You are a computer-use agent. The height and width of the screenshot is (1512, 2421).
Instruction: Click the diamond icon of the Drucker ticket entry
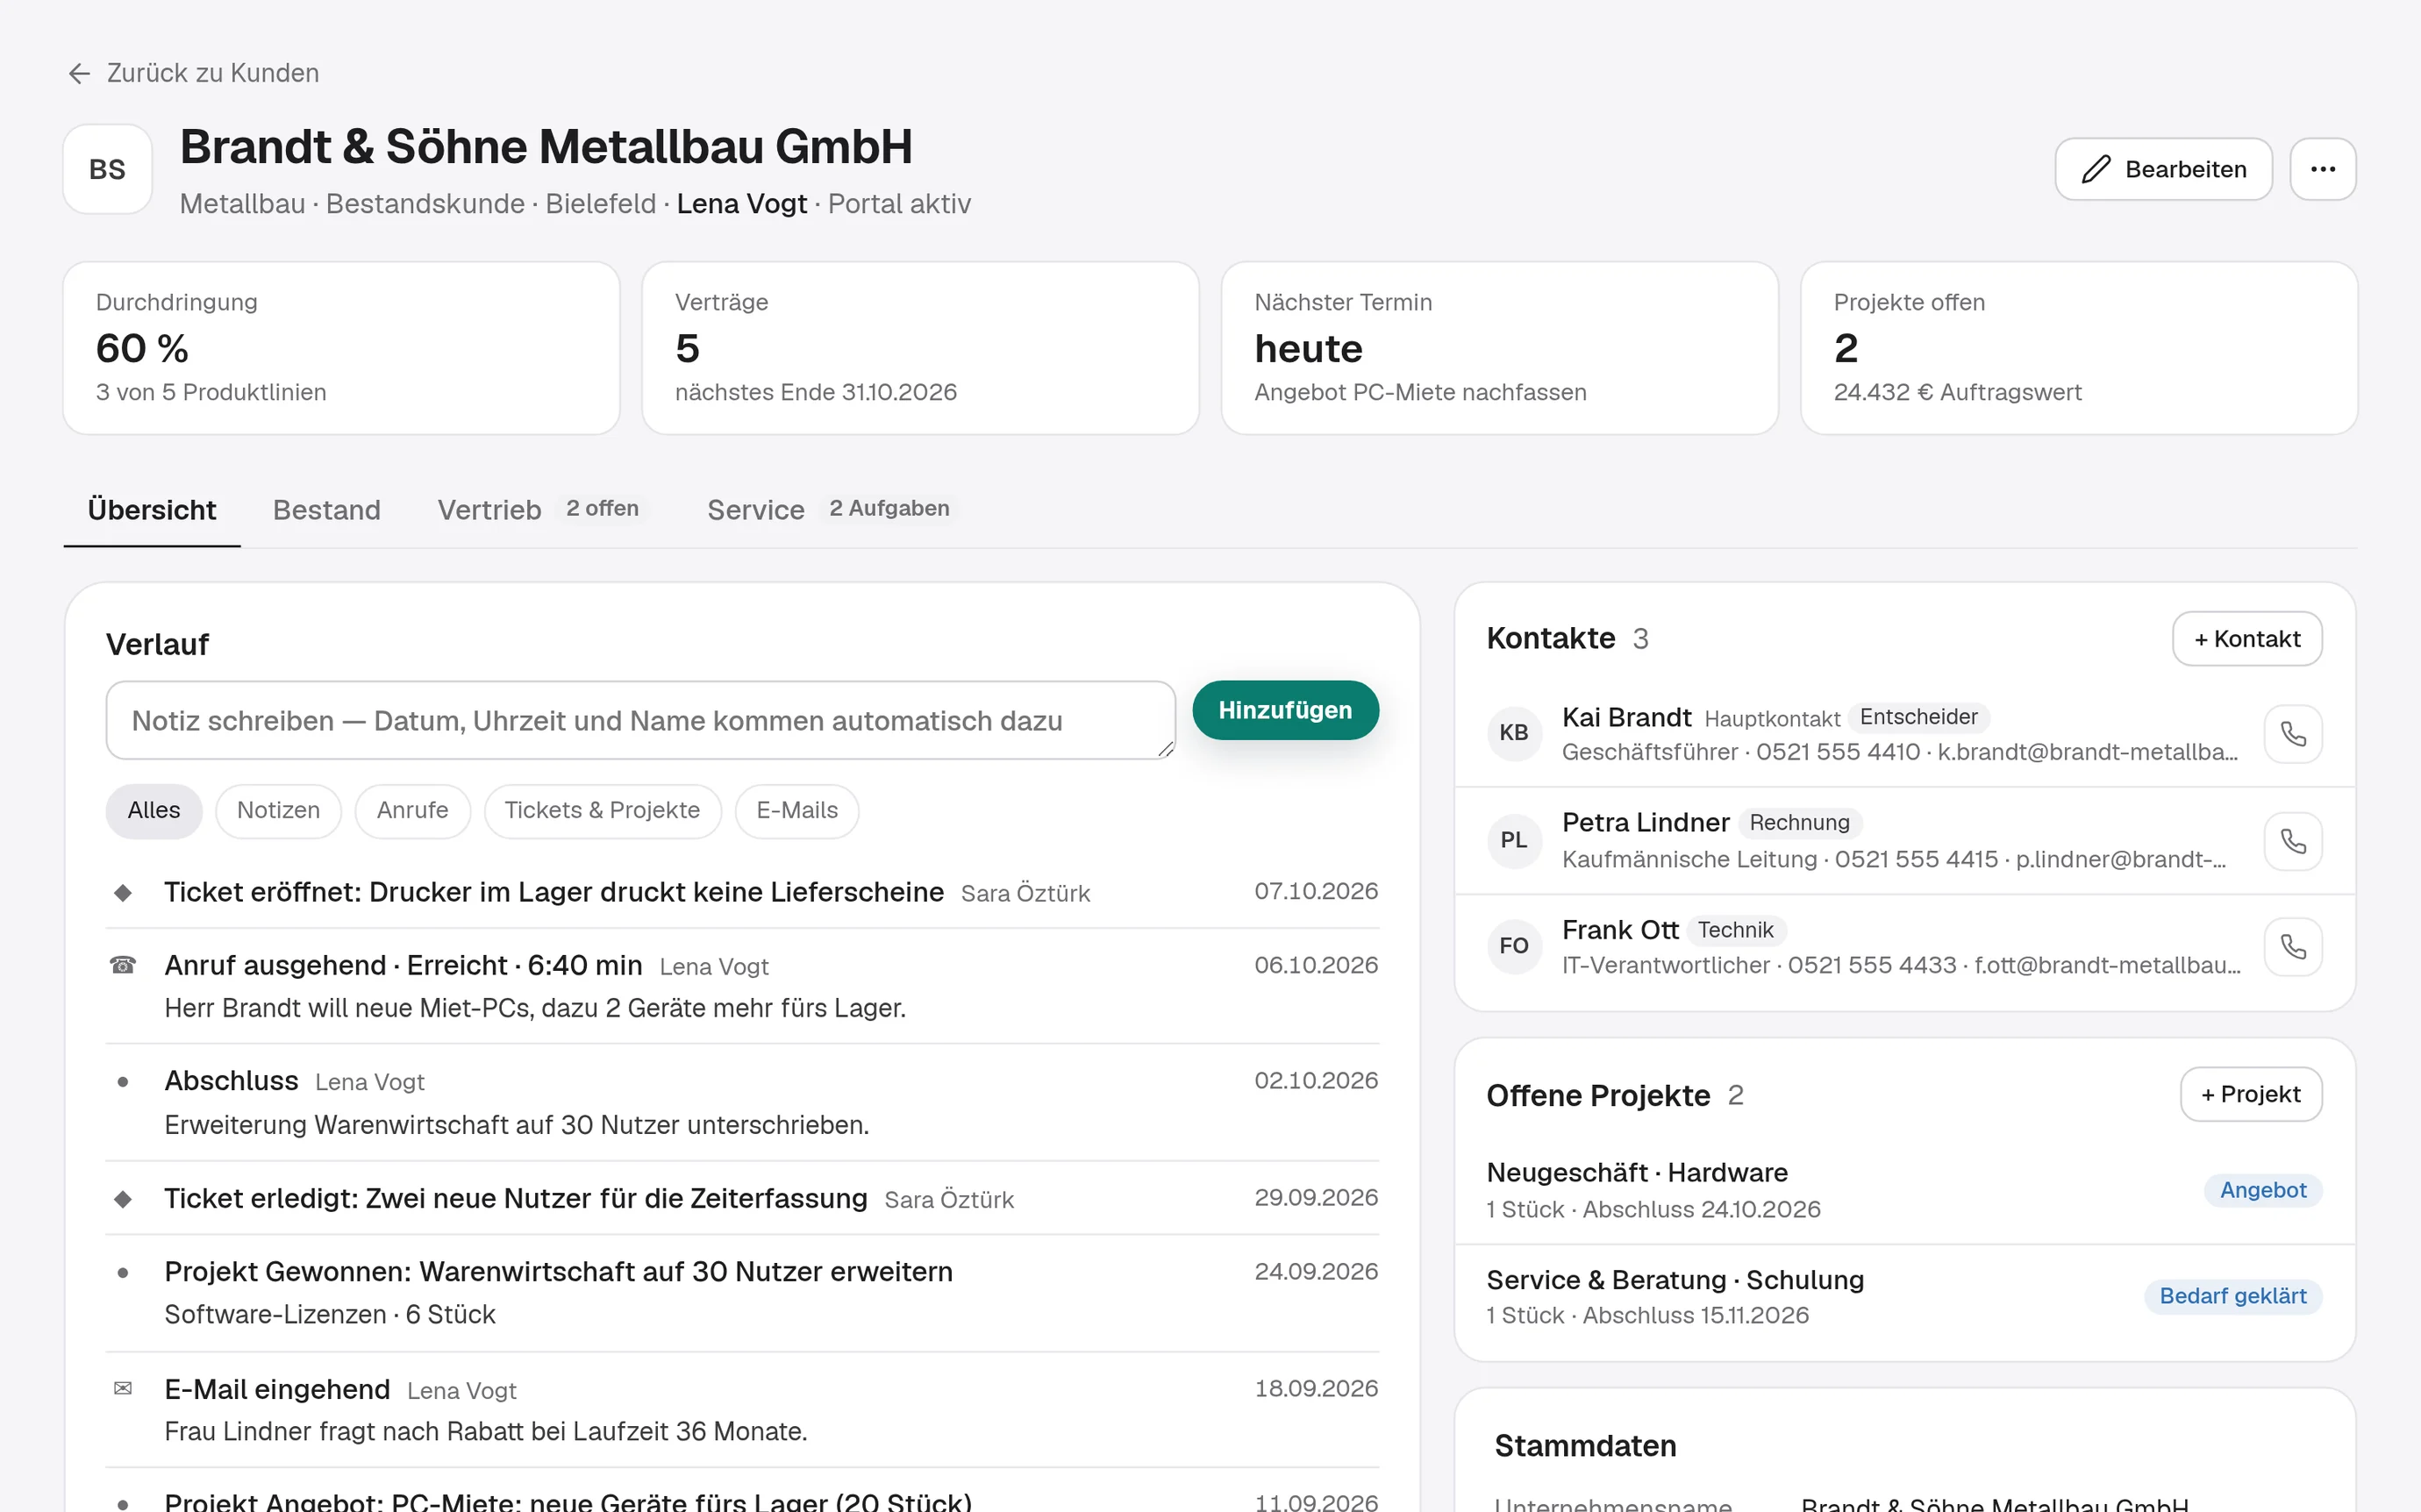(123, 892)
